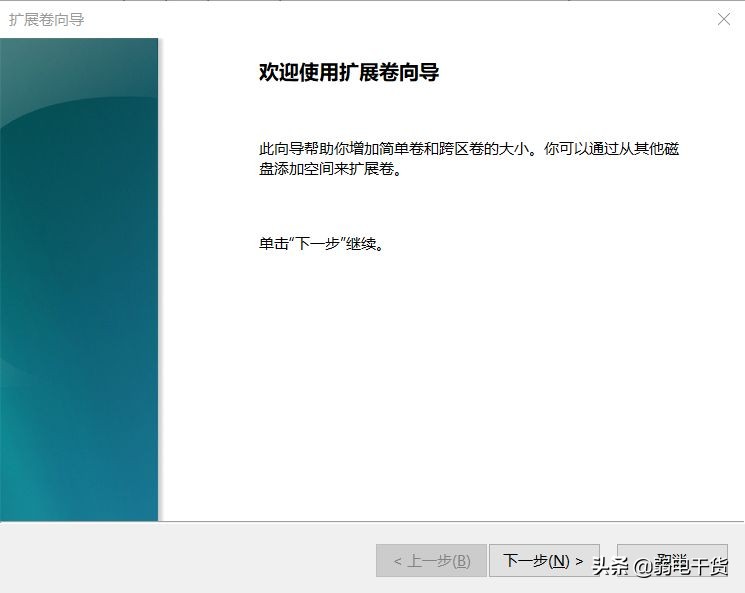Close the 扩展卷向导 dialog with X
745x593 pixels.
(x=724, y=19)
